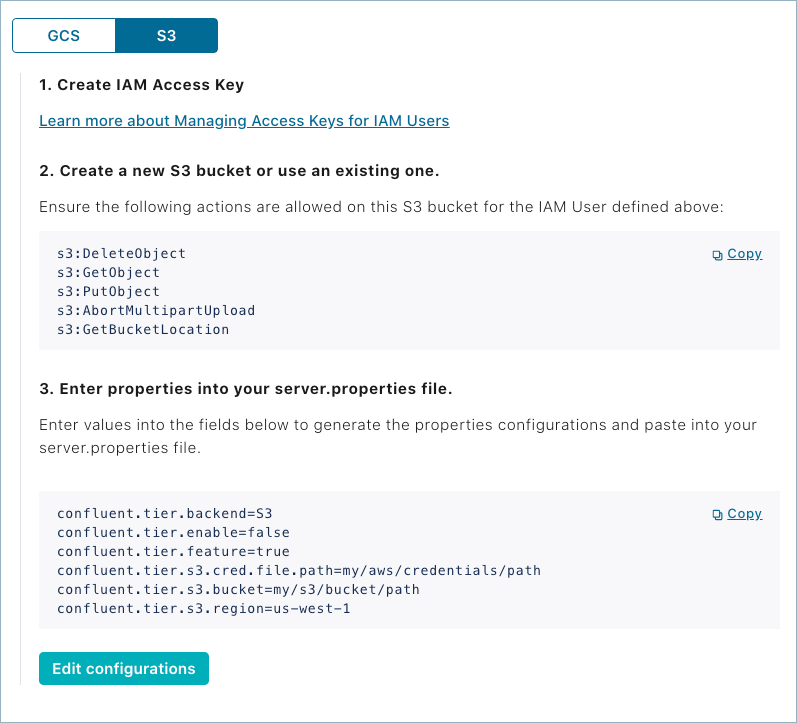
Task: Click the s3.region=us-west-1 property line
Action: pyautogui.click(x=204, y=609)
